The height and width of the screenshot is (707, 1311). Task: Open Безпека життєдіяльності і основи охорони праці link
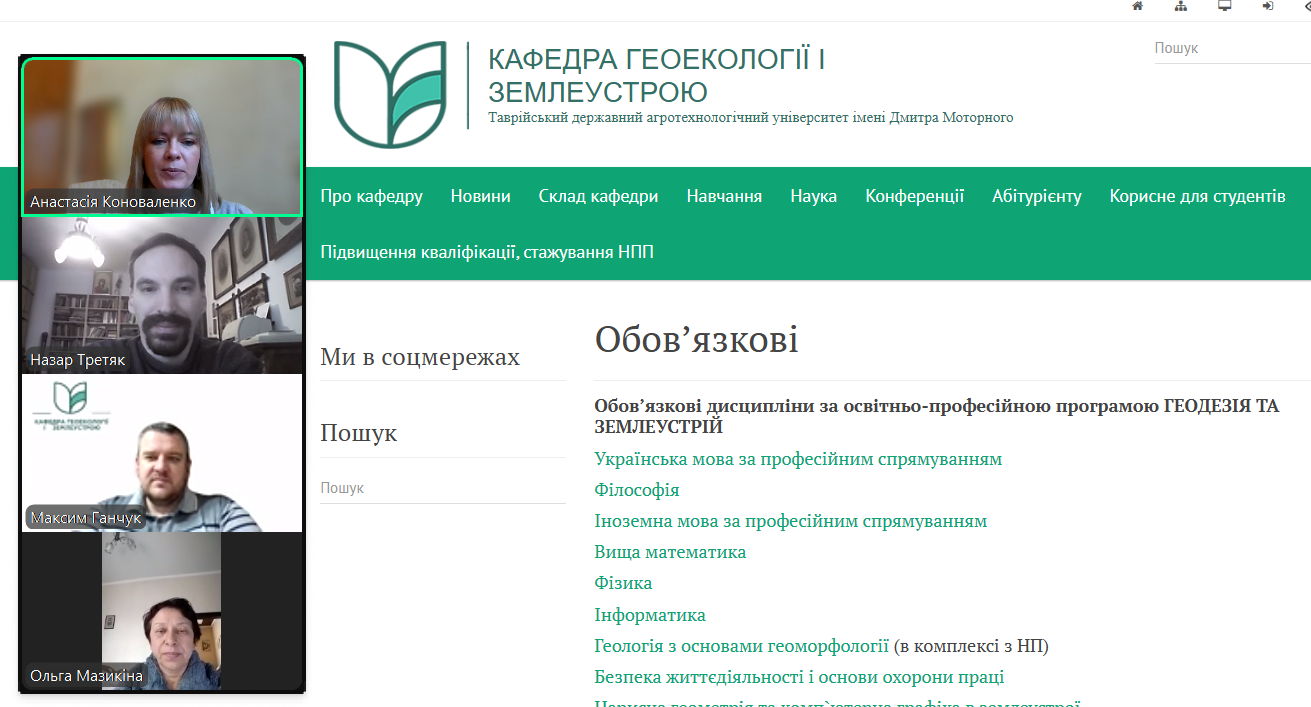pos(799,677)
